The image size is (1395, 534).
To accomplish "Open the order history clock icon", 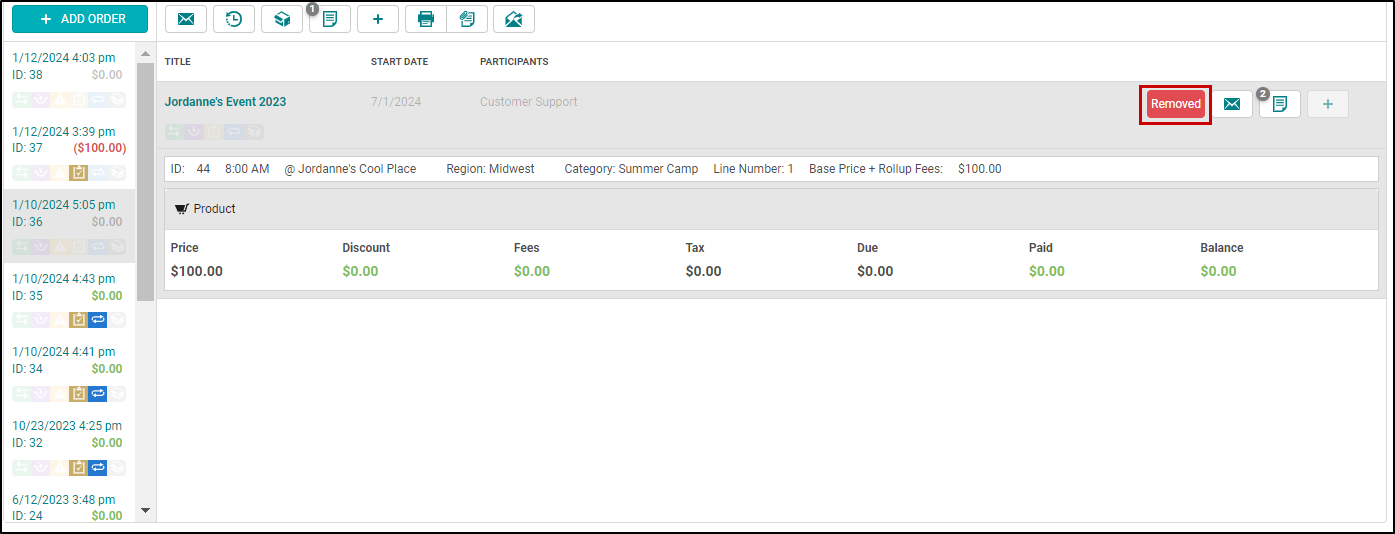I will tap(234, 19).
